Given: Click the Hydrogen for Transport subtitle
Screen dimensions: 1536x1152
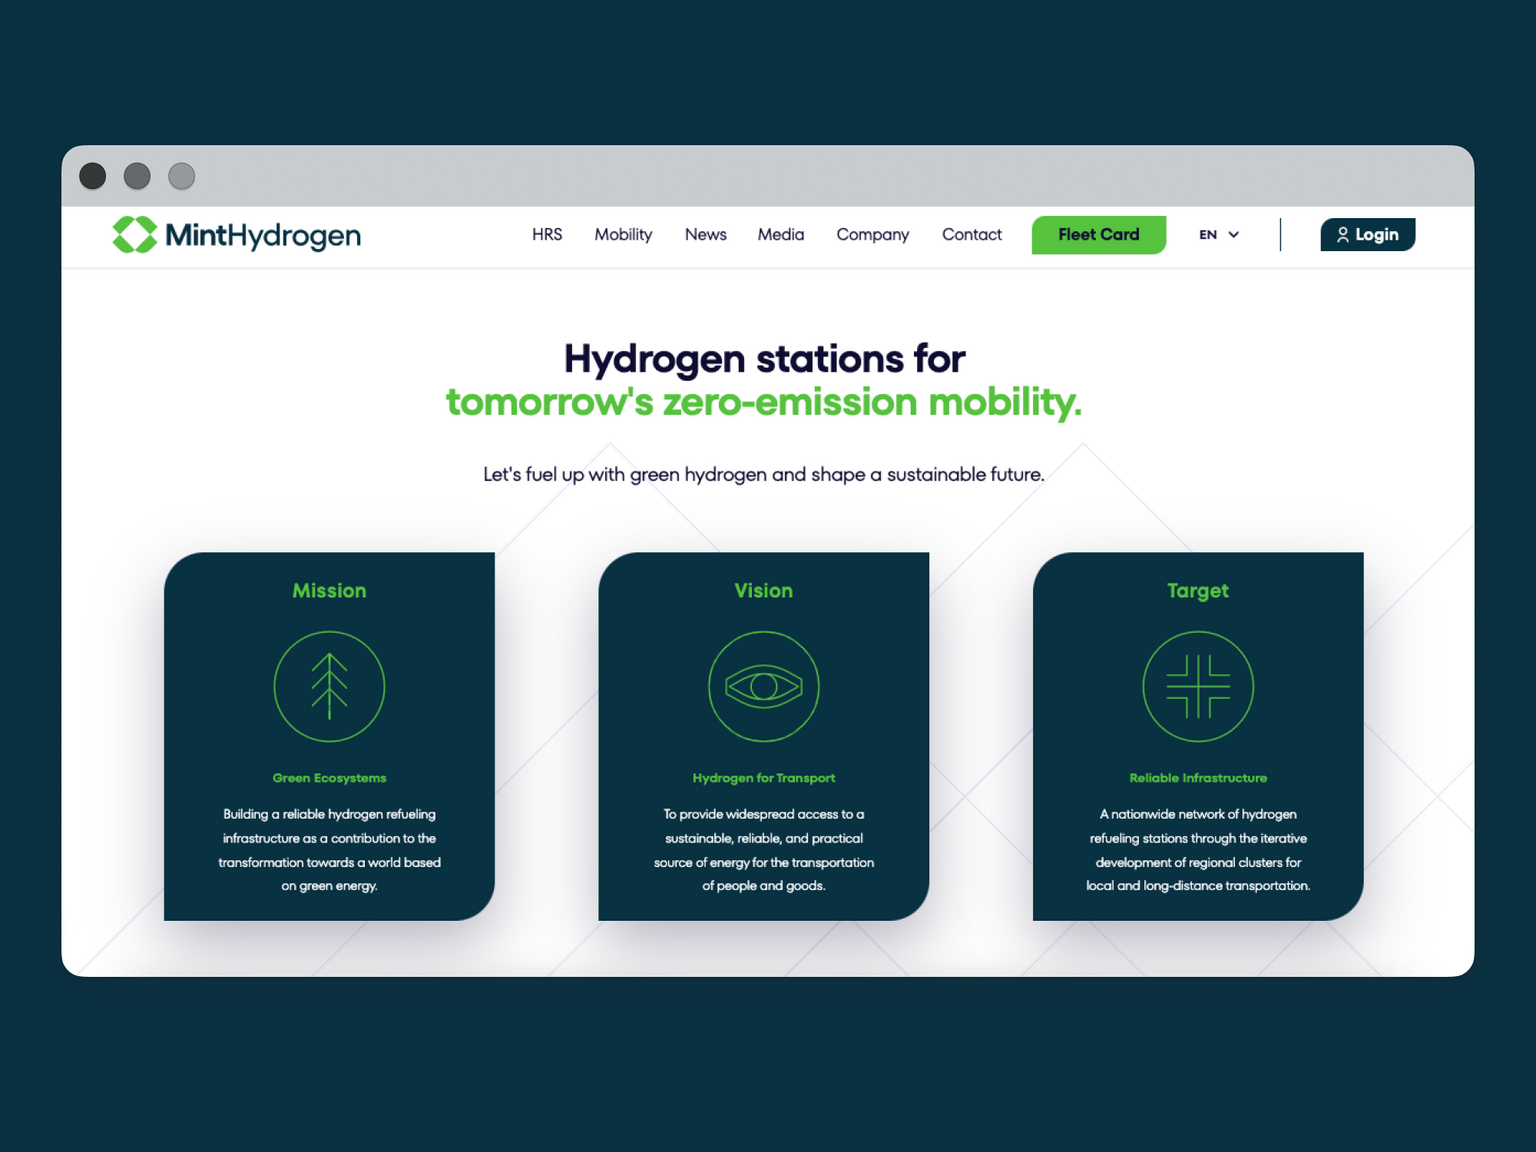Looking at the screenshot, I should [x=764, y=778].
